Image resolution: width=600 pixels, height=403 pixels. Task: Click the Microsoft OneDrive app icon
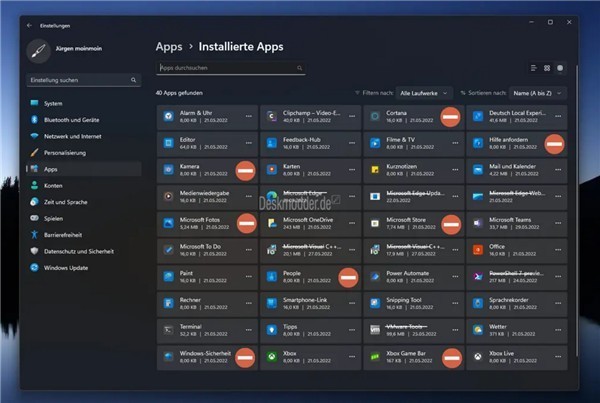(x=272, y=222)
